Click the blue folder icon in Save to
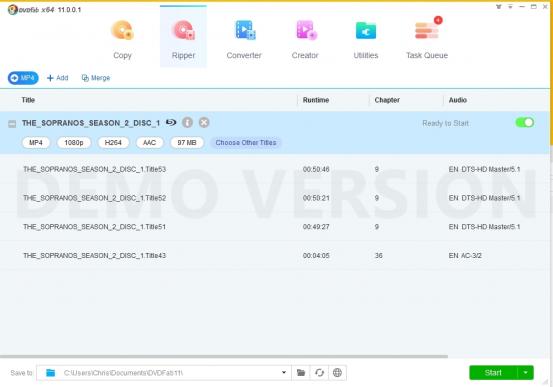 [x=50, y=373]
